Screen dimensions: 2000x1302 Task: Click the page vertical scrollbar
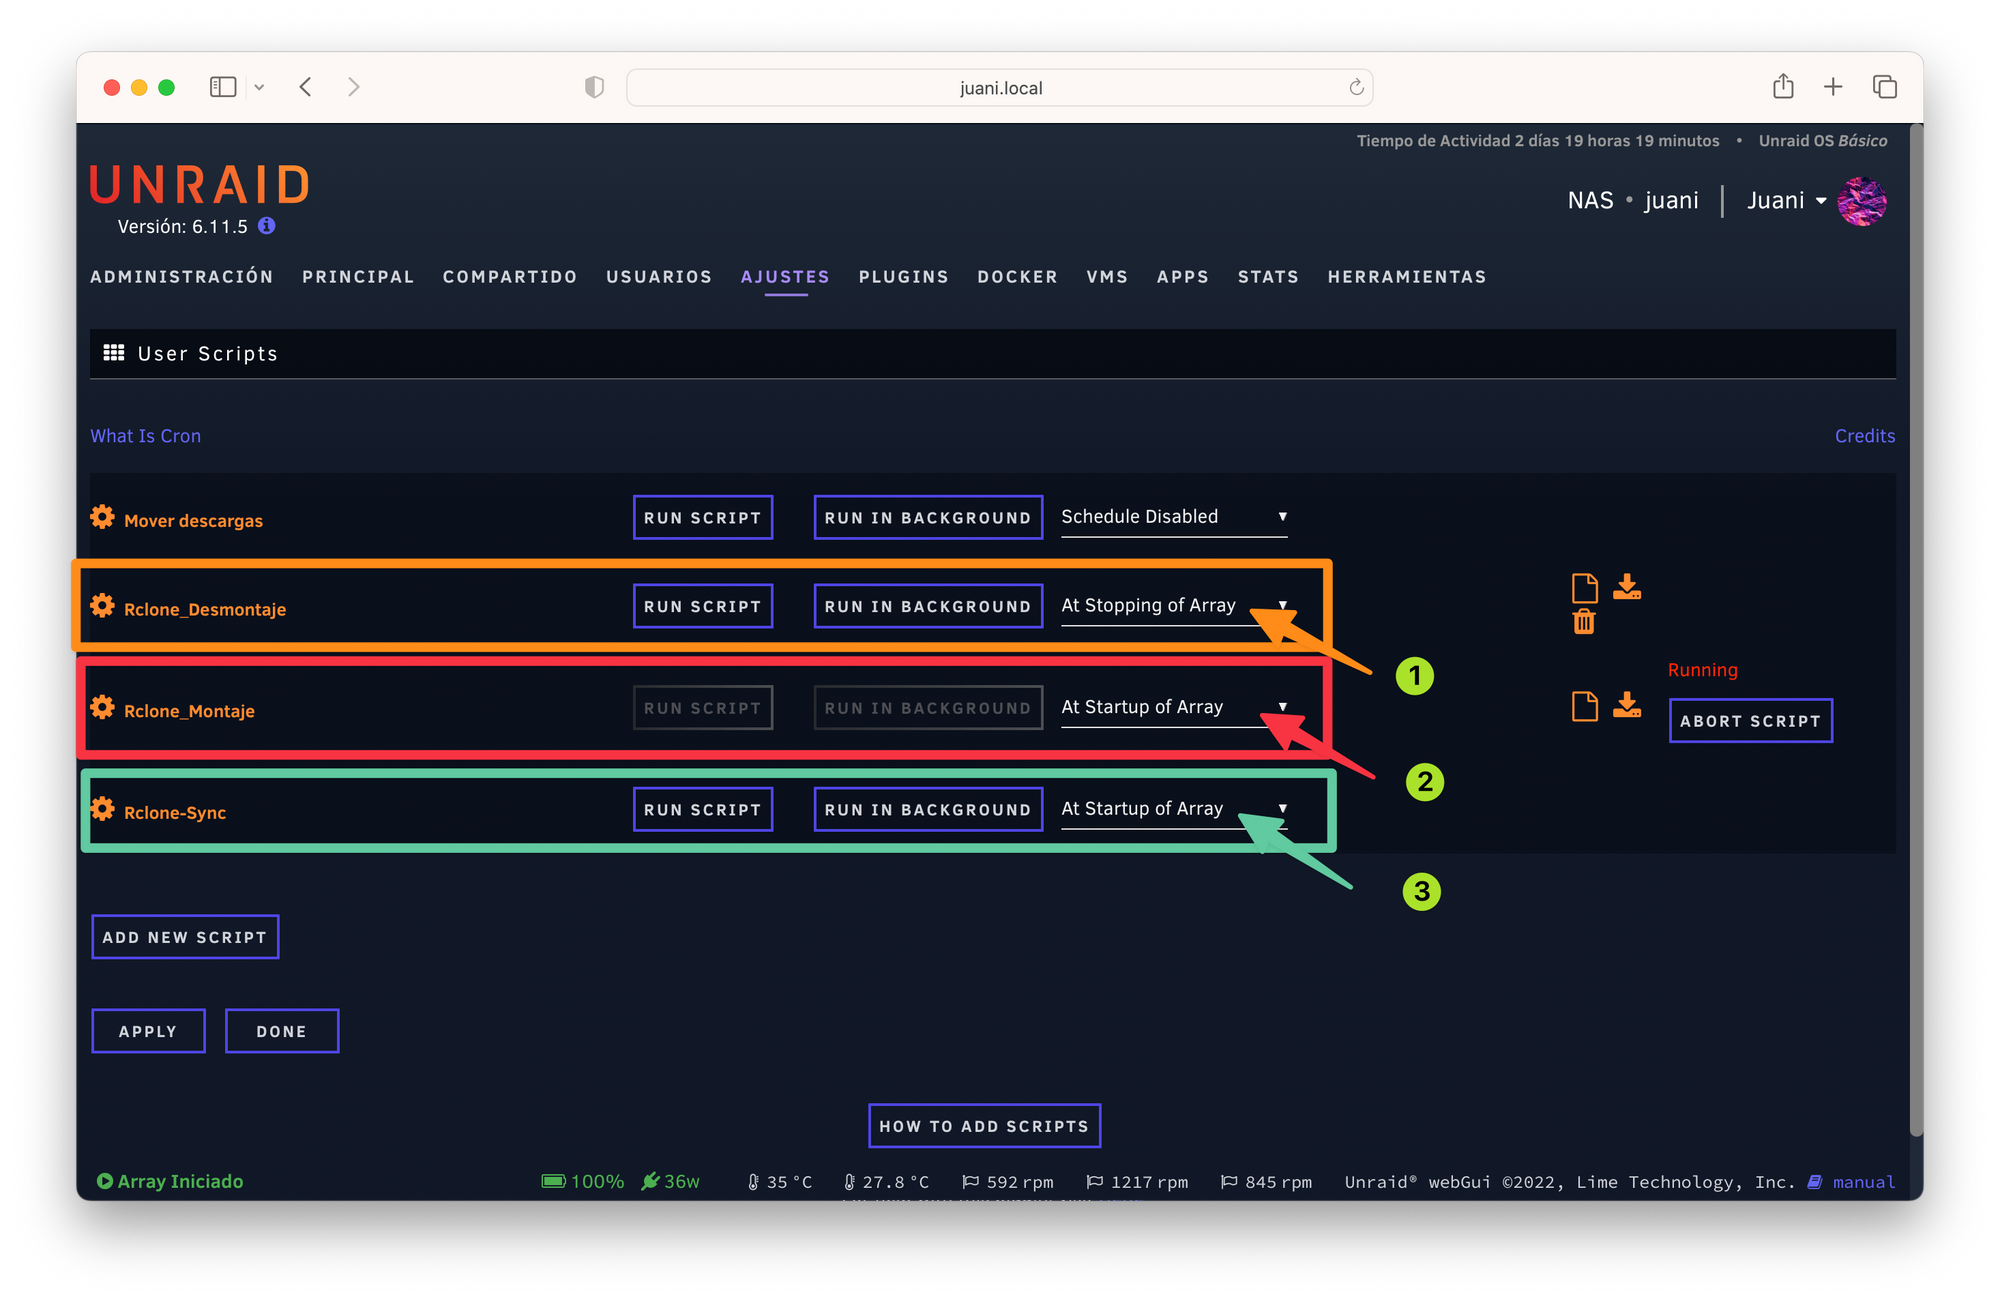[1916, 630]
